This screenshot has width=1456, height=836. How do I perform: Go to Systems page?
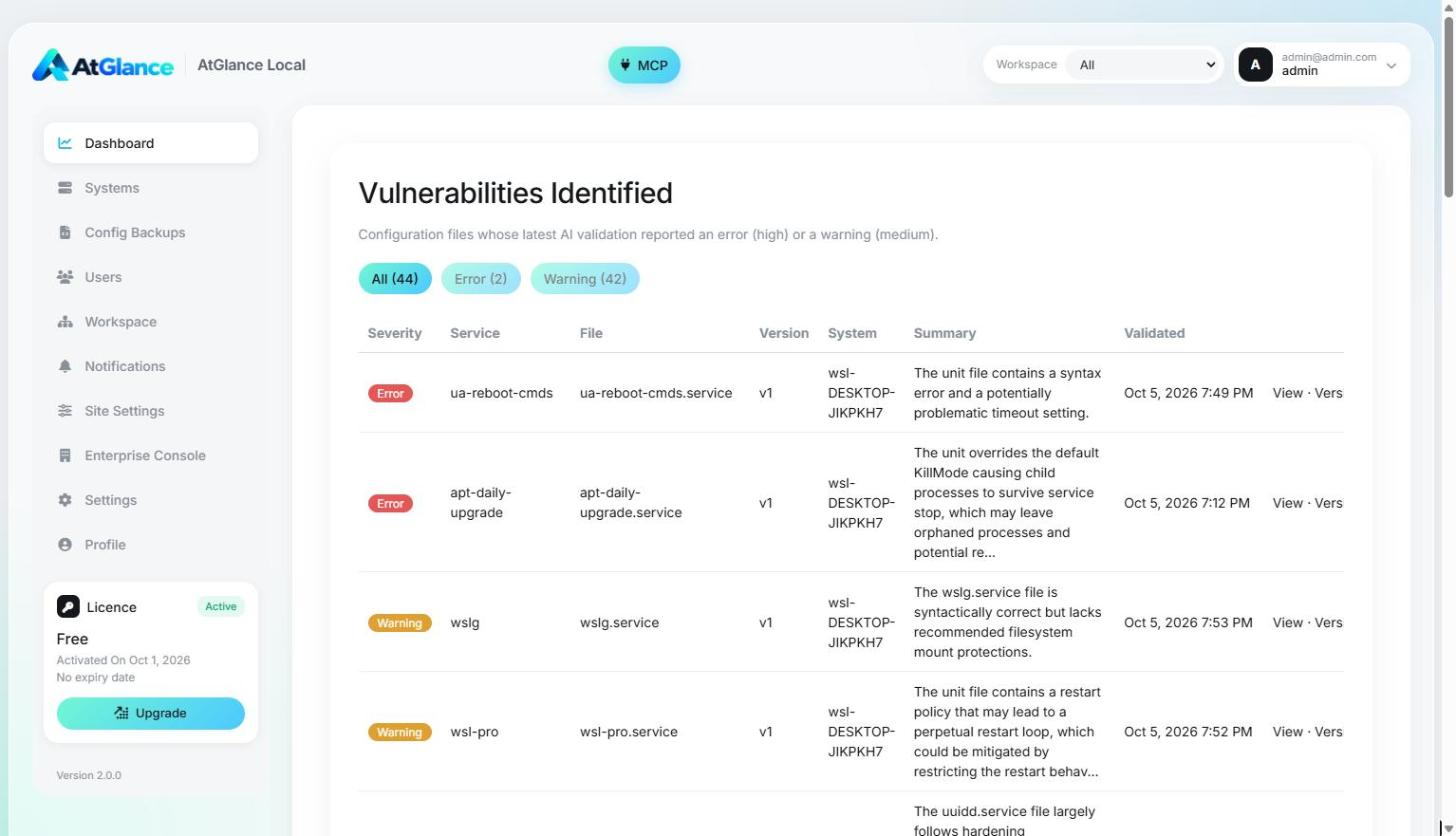coord(151,188)
